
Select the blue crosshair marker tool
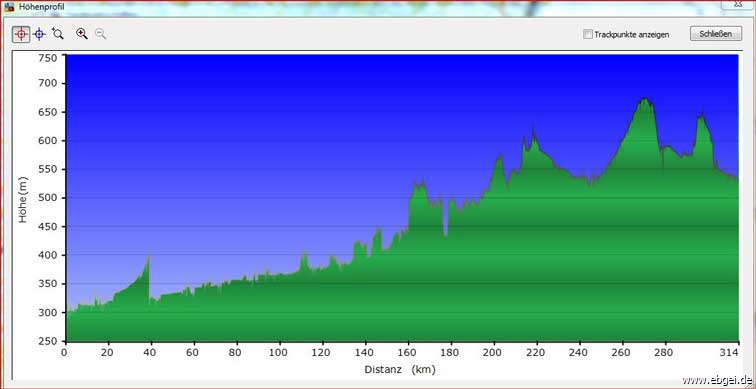[x=40, y=34]
